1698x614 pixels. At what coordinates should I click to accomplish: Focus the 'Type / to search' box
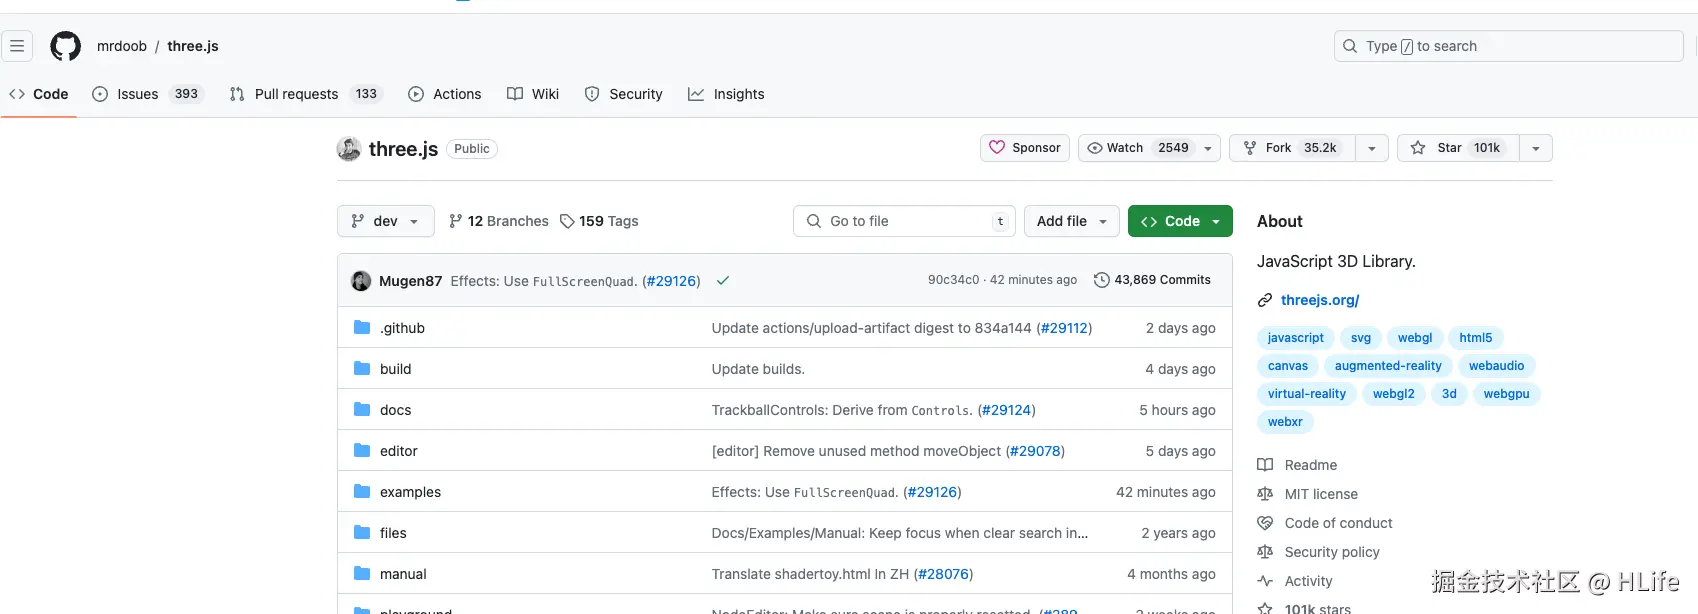(x=1508, y=46)
